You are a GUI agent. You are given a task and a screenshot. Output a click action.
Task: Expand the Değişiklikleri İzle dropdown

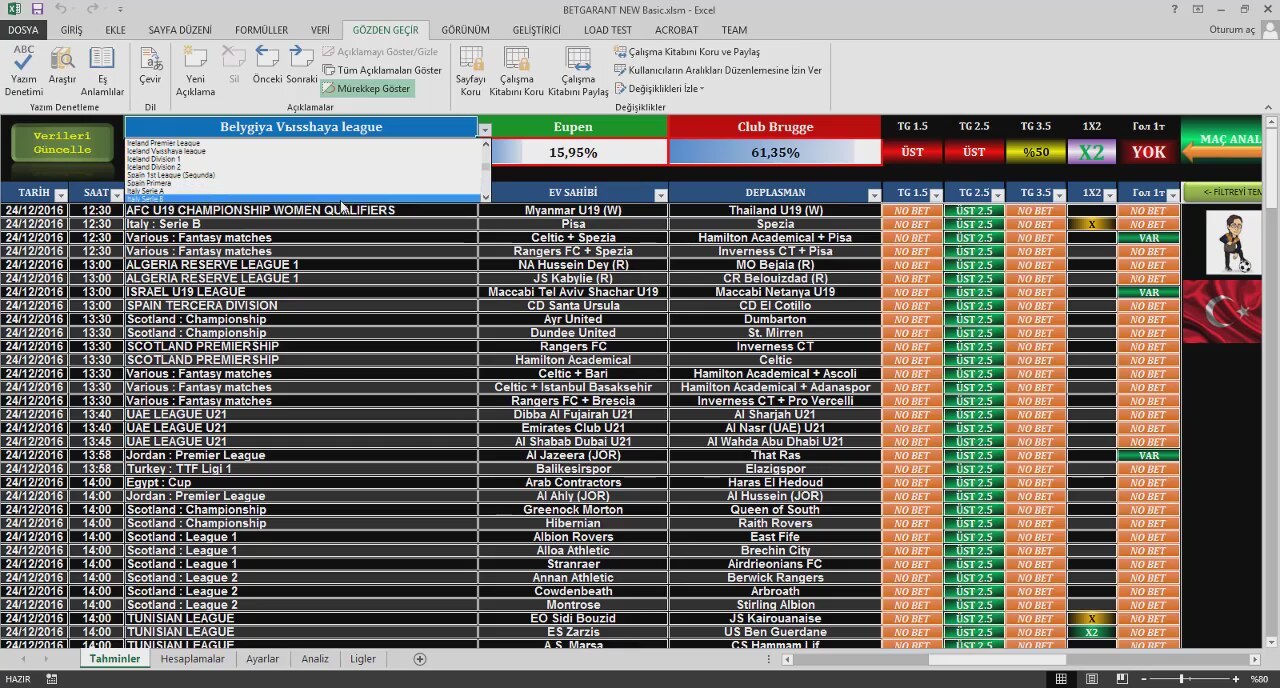pos(659,88)
